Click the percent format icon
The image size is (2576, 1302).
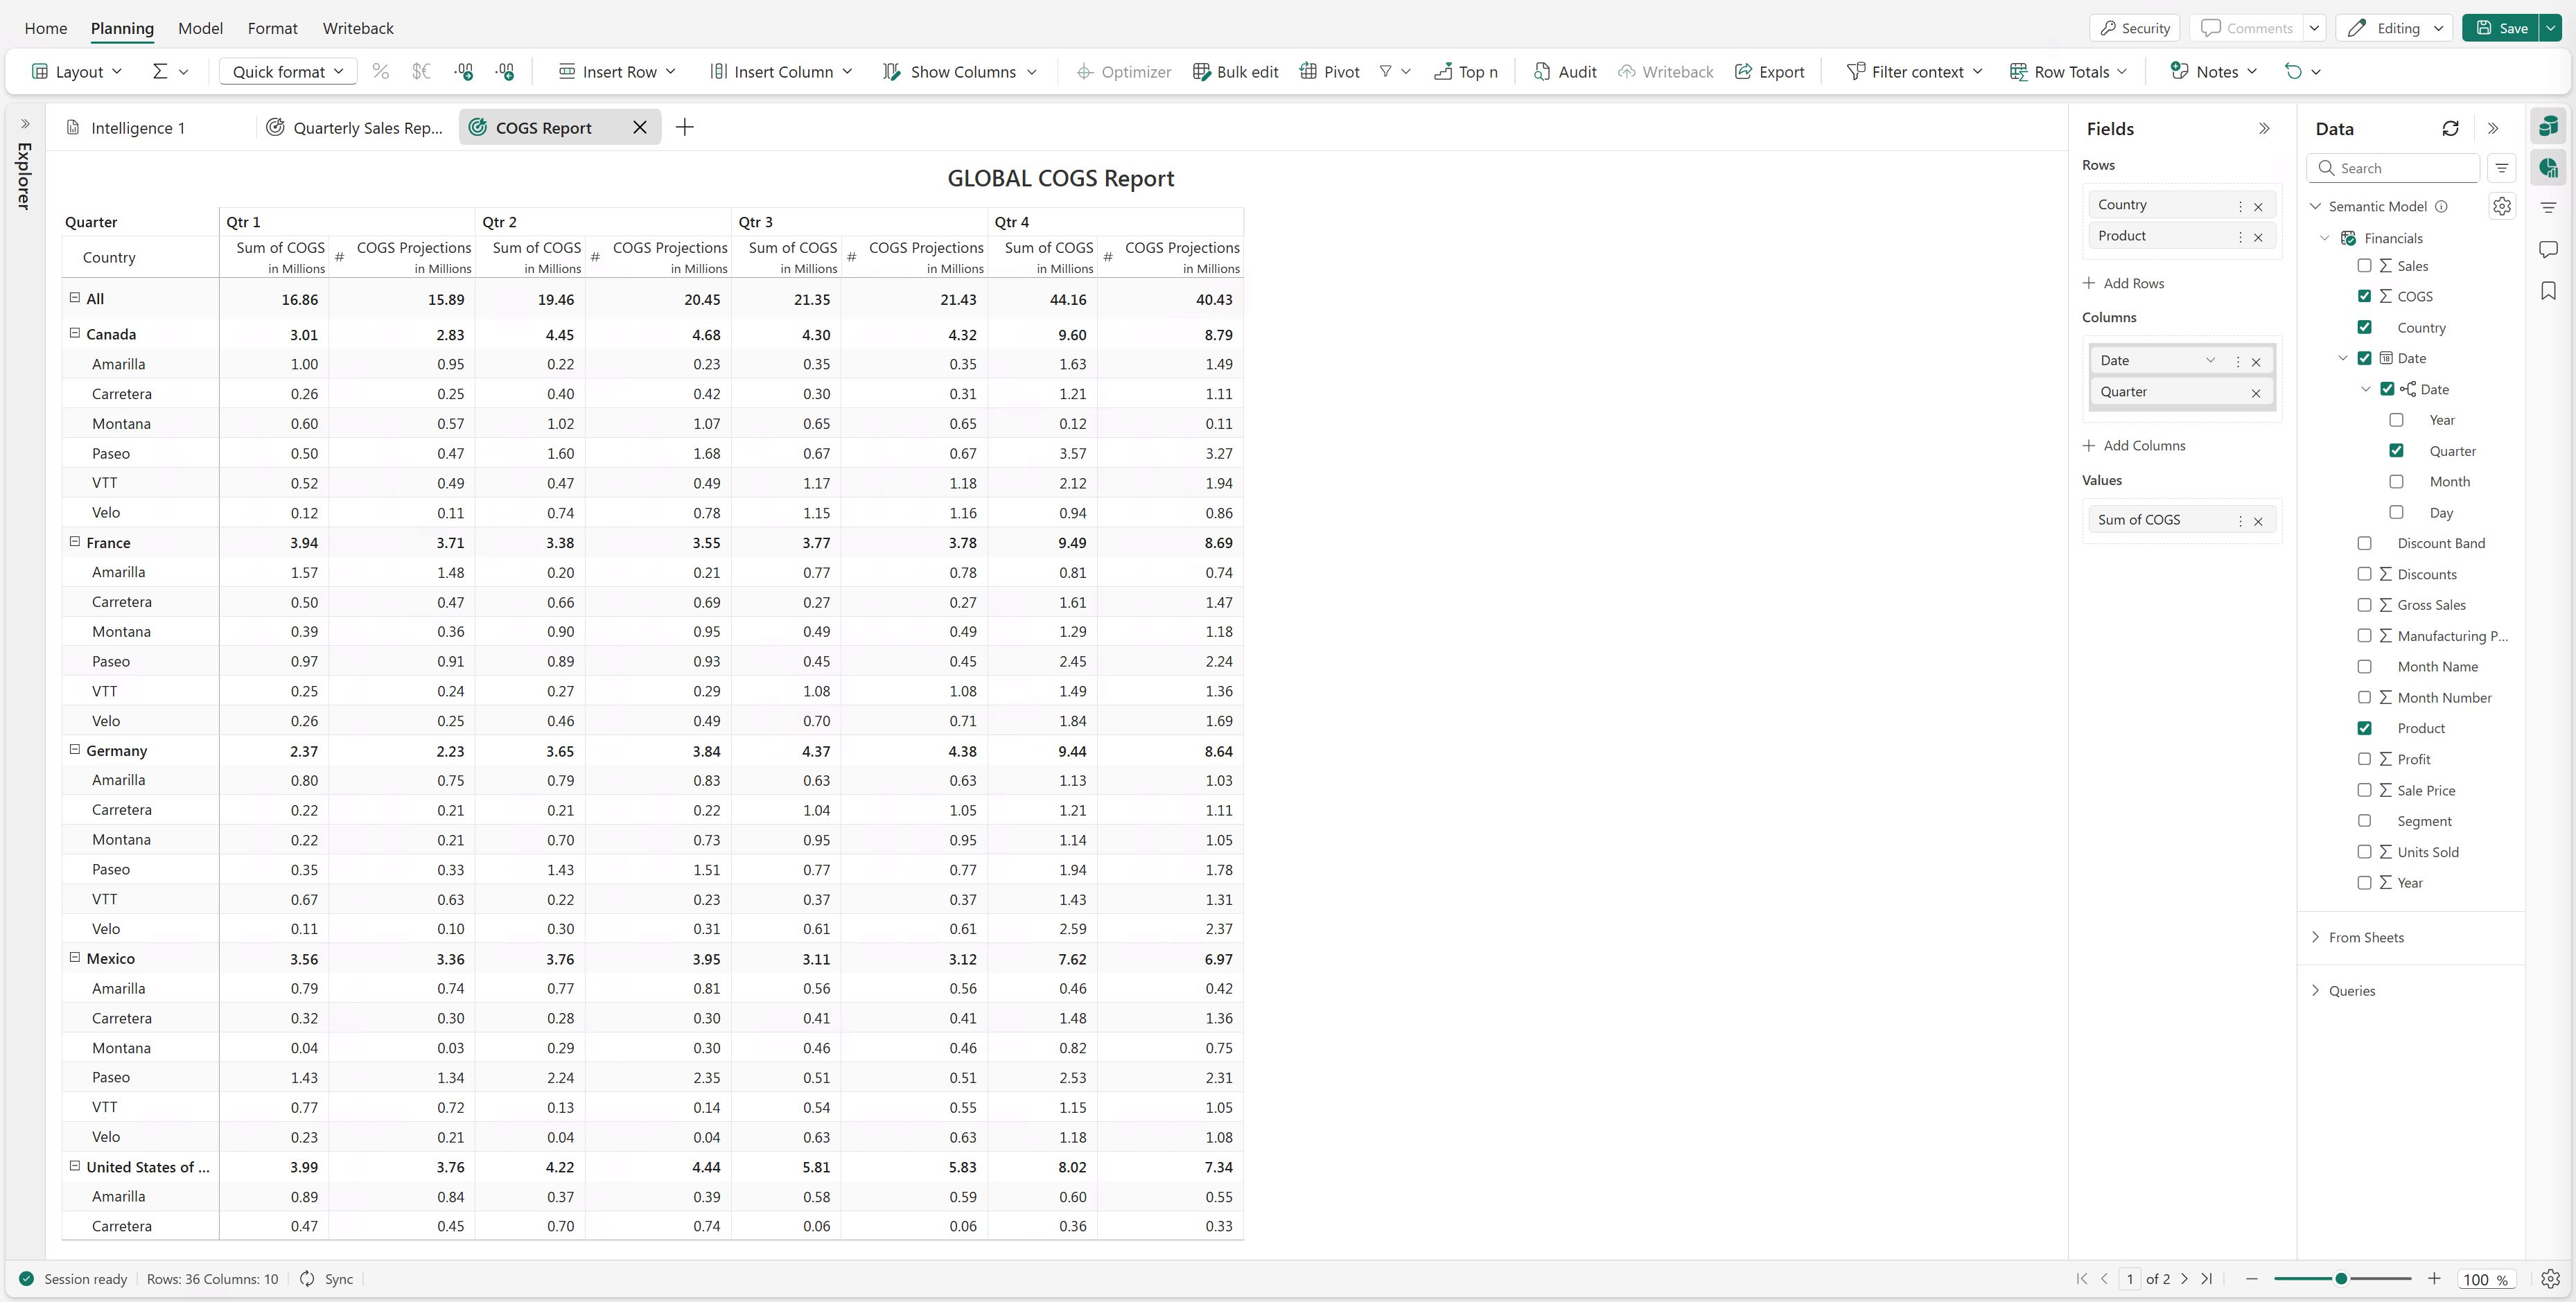[380, 72]
